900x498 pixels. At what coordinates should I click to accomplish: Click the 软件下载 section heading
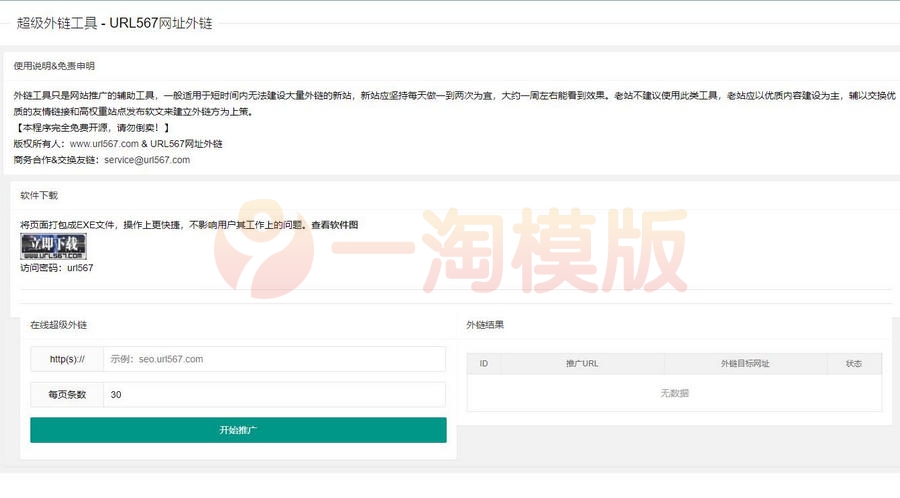pyautogui.click(x=39, y=196)
